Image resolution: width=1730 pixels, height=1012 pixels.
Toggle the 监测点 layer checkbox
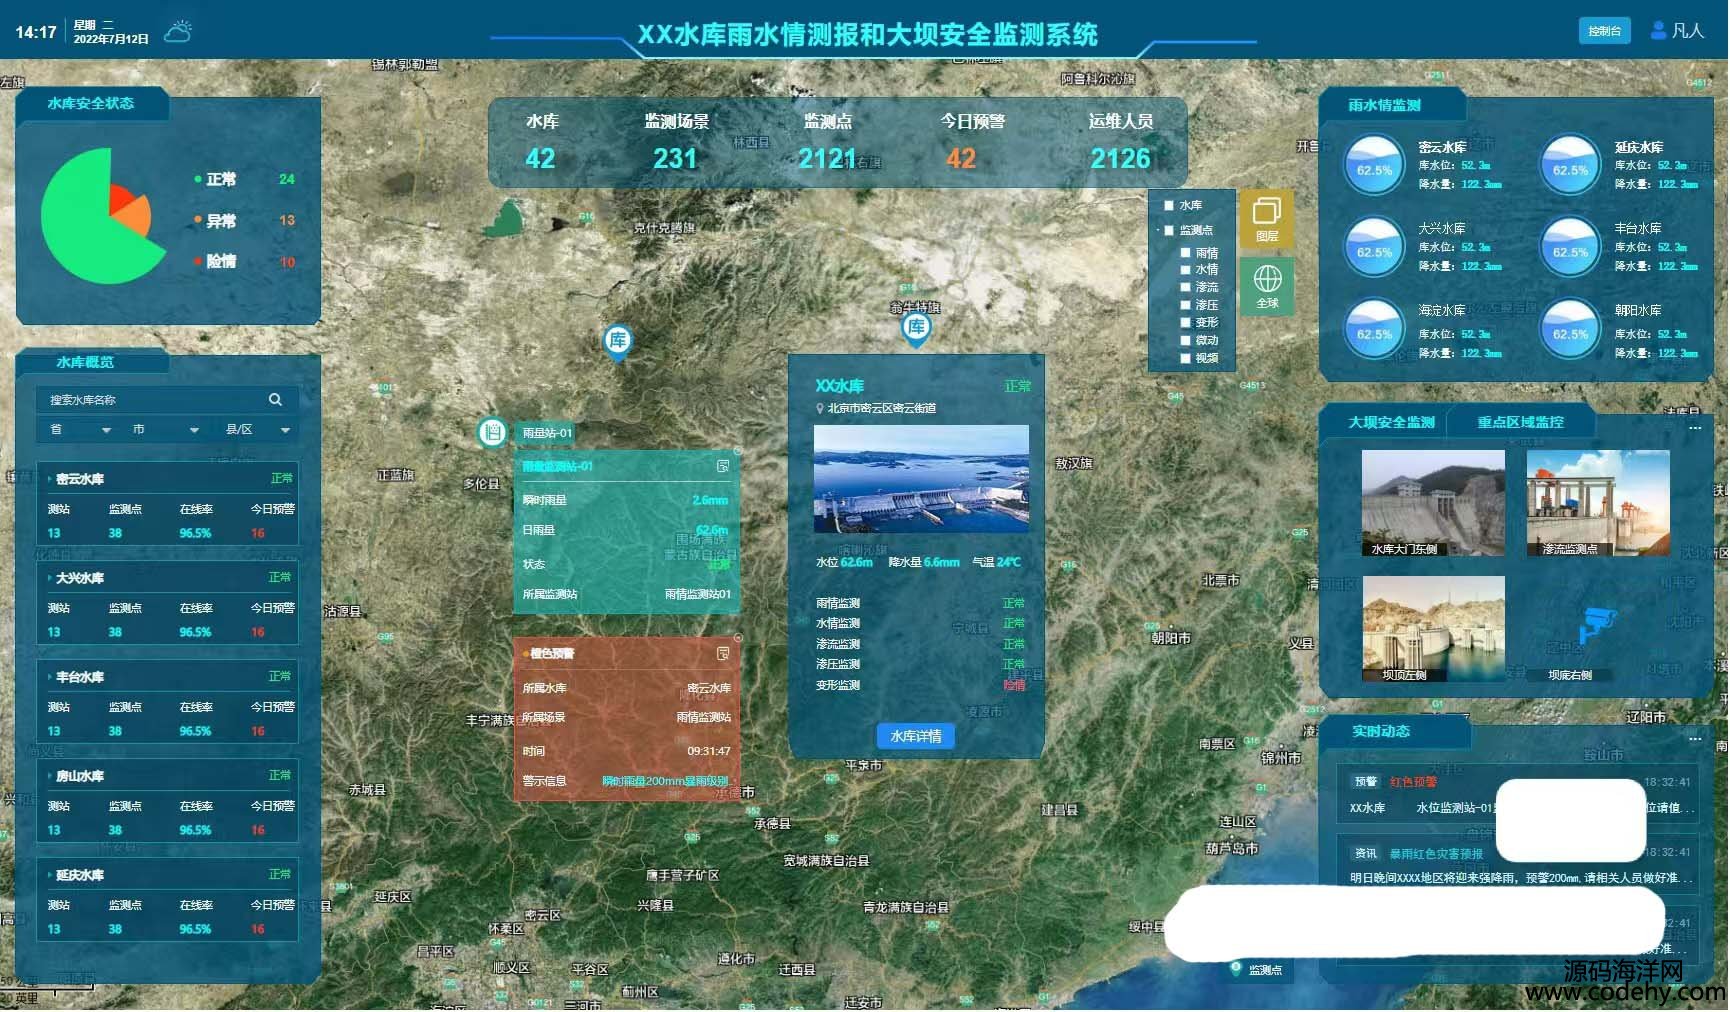(1168, 230)
